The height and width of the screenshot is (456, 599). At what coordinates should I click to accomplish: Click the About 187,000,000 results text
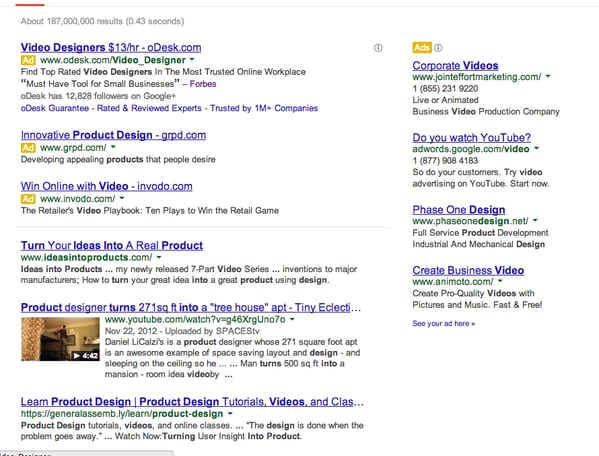[x=102, y=21]
